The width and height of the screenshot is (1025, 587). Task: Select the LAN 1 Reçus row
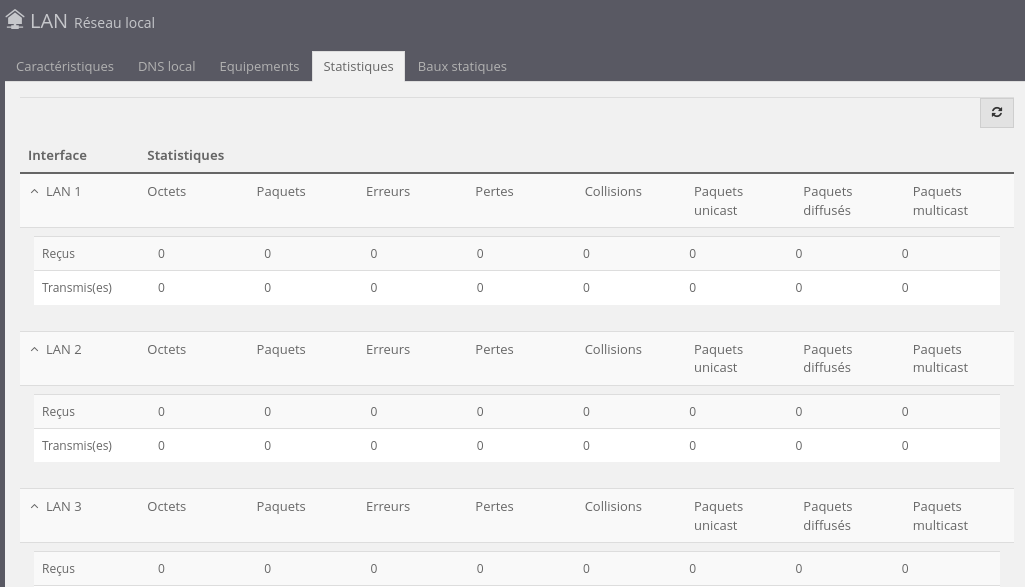click(58, 254)
